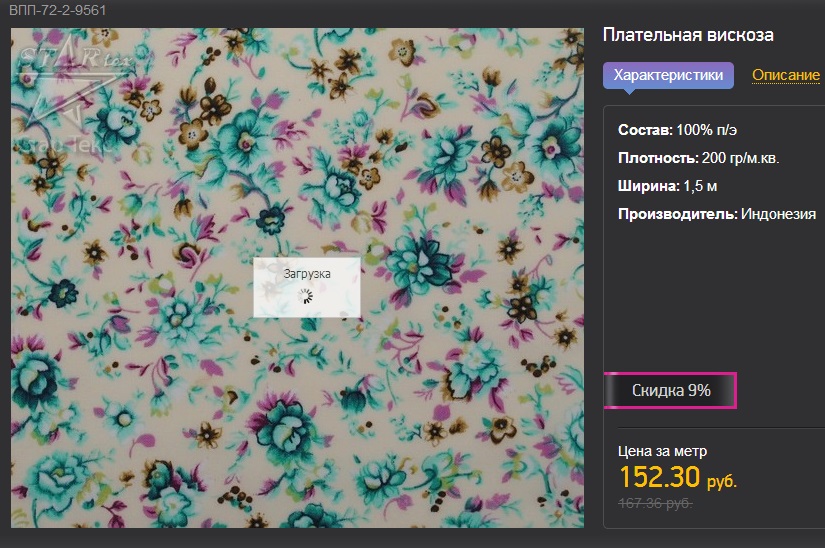The height and width of the screenshot is (548, 825).
Task: Select the Ширина: 1,5 м line
Action: point(675,186)
